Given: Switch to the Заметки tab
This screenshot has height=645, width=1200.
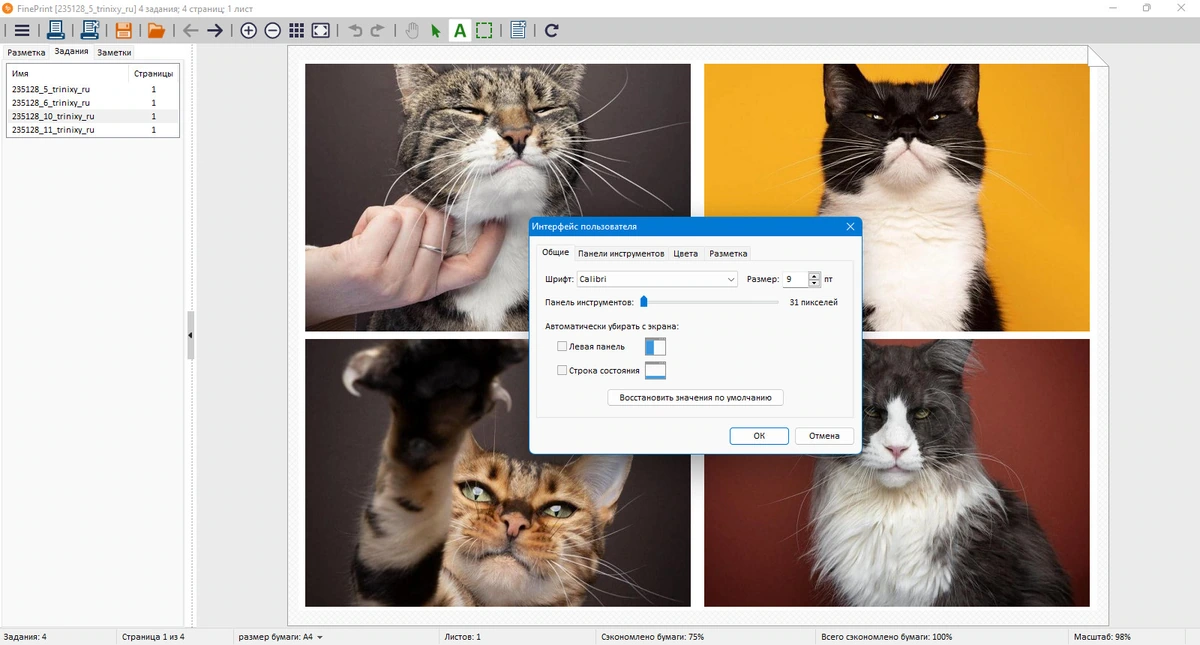Looking at the screenshot, I should [114, 52].
